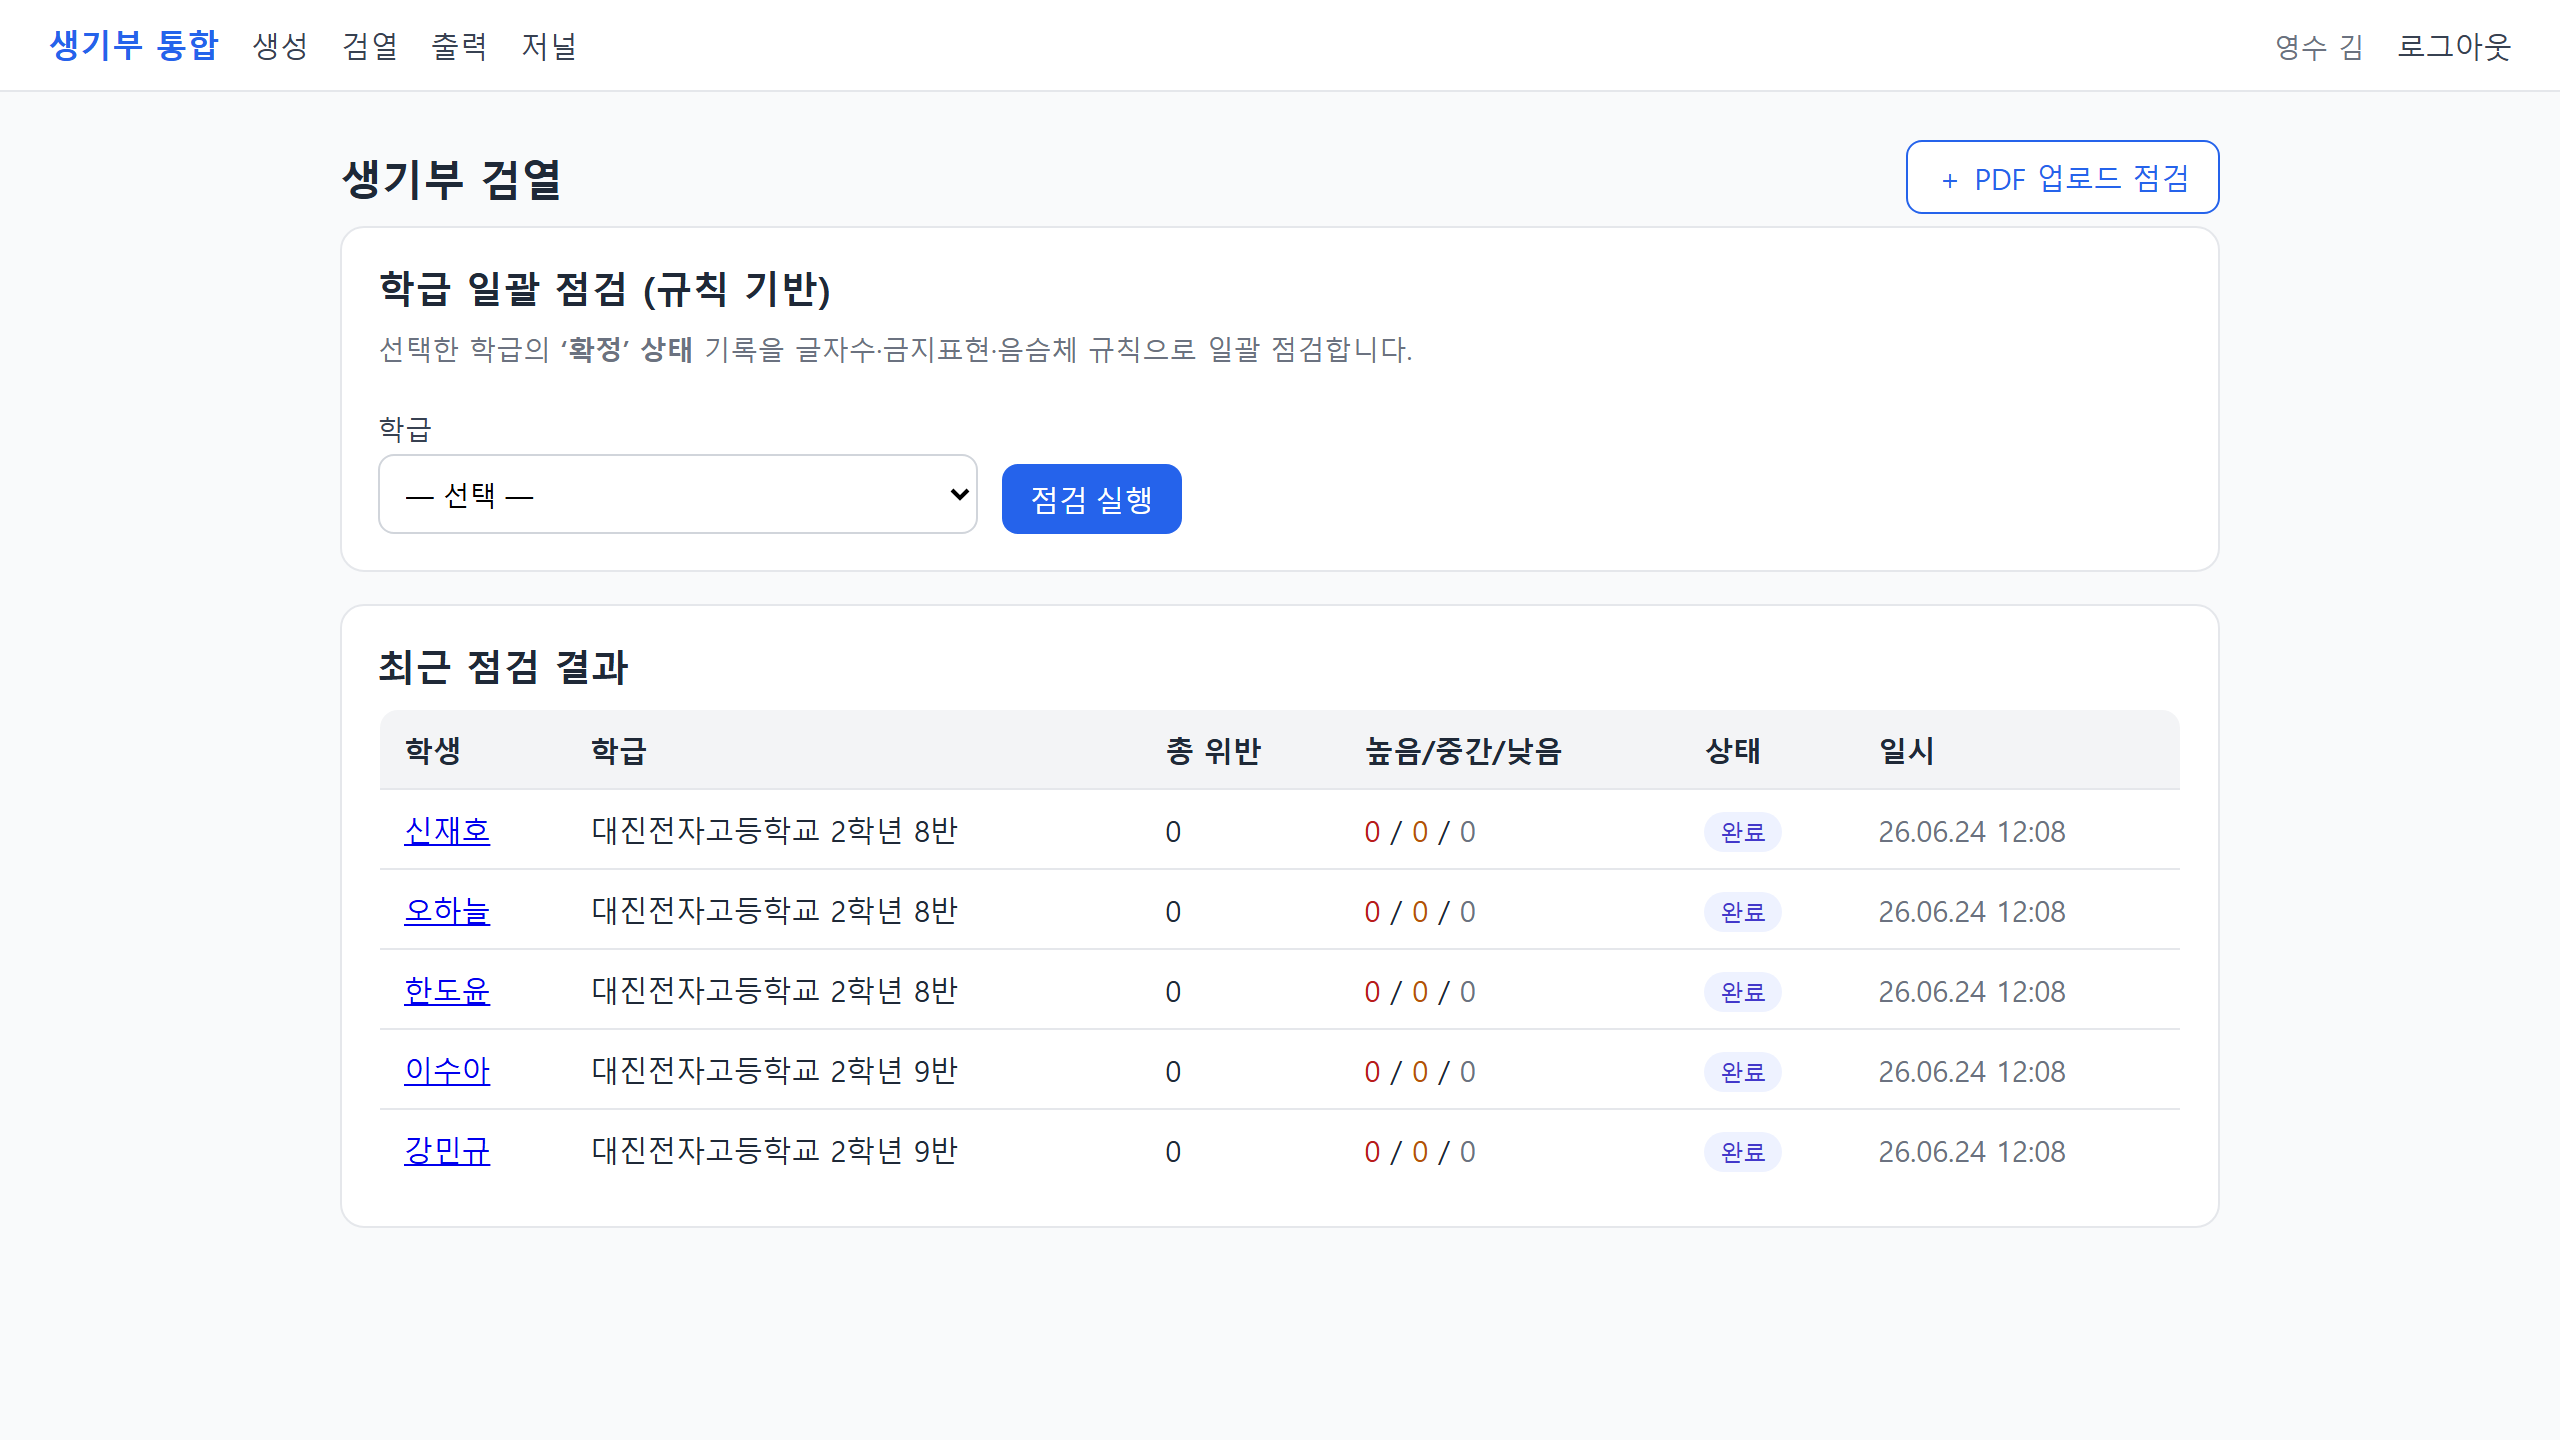
Task: Open student 신재호's result
Action: coord(447,830)
